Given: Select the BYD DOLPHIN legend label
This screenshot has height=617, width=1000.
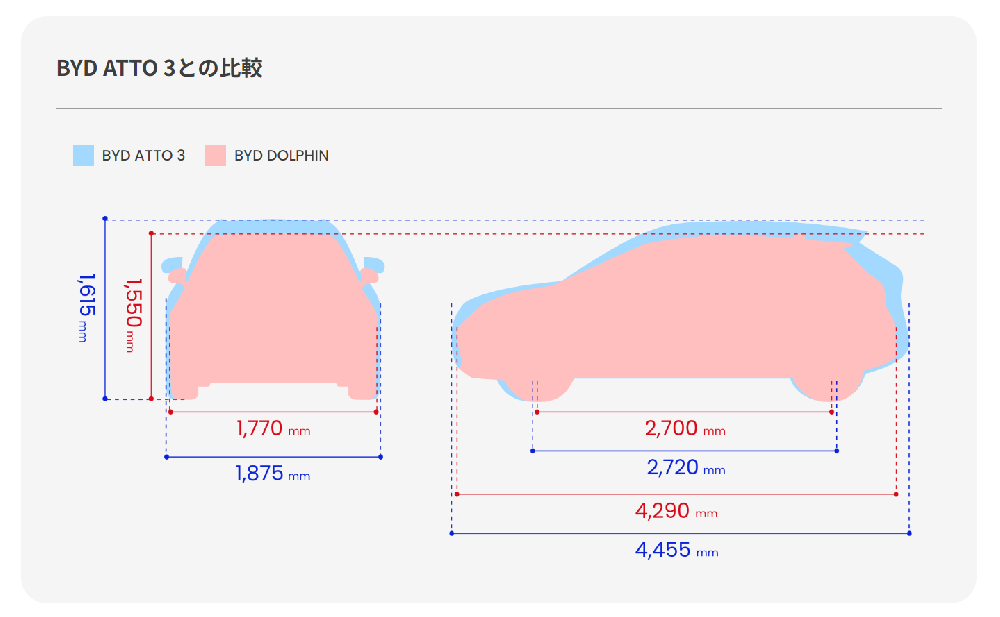Looking at the screenshot, I should [x=281, y=156].
